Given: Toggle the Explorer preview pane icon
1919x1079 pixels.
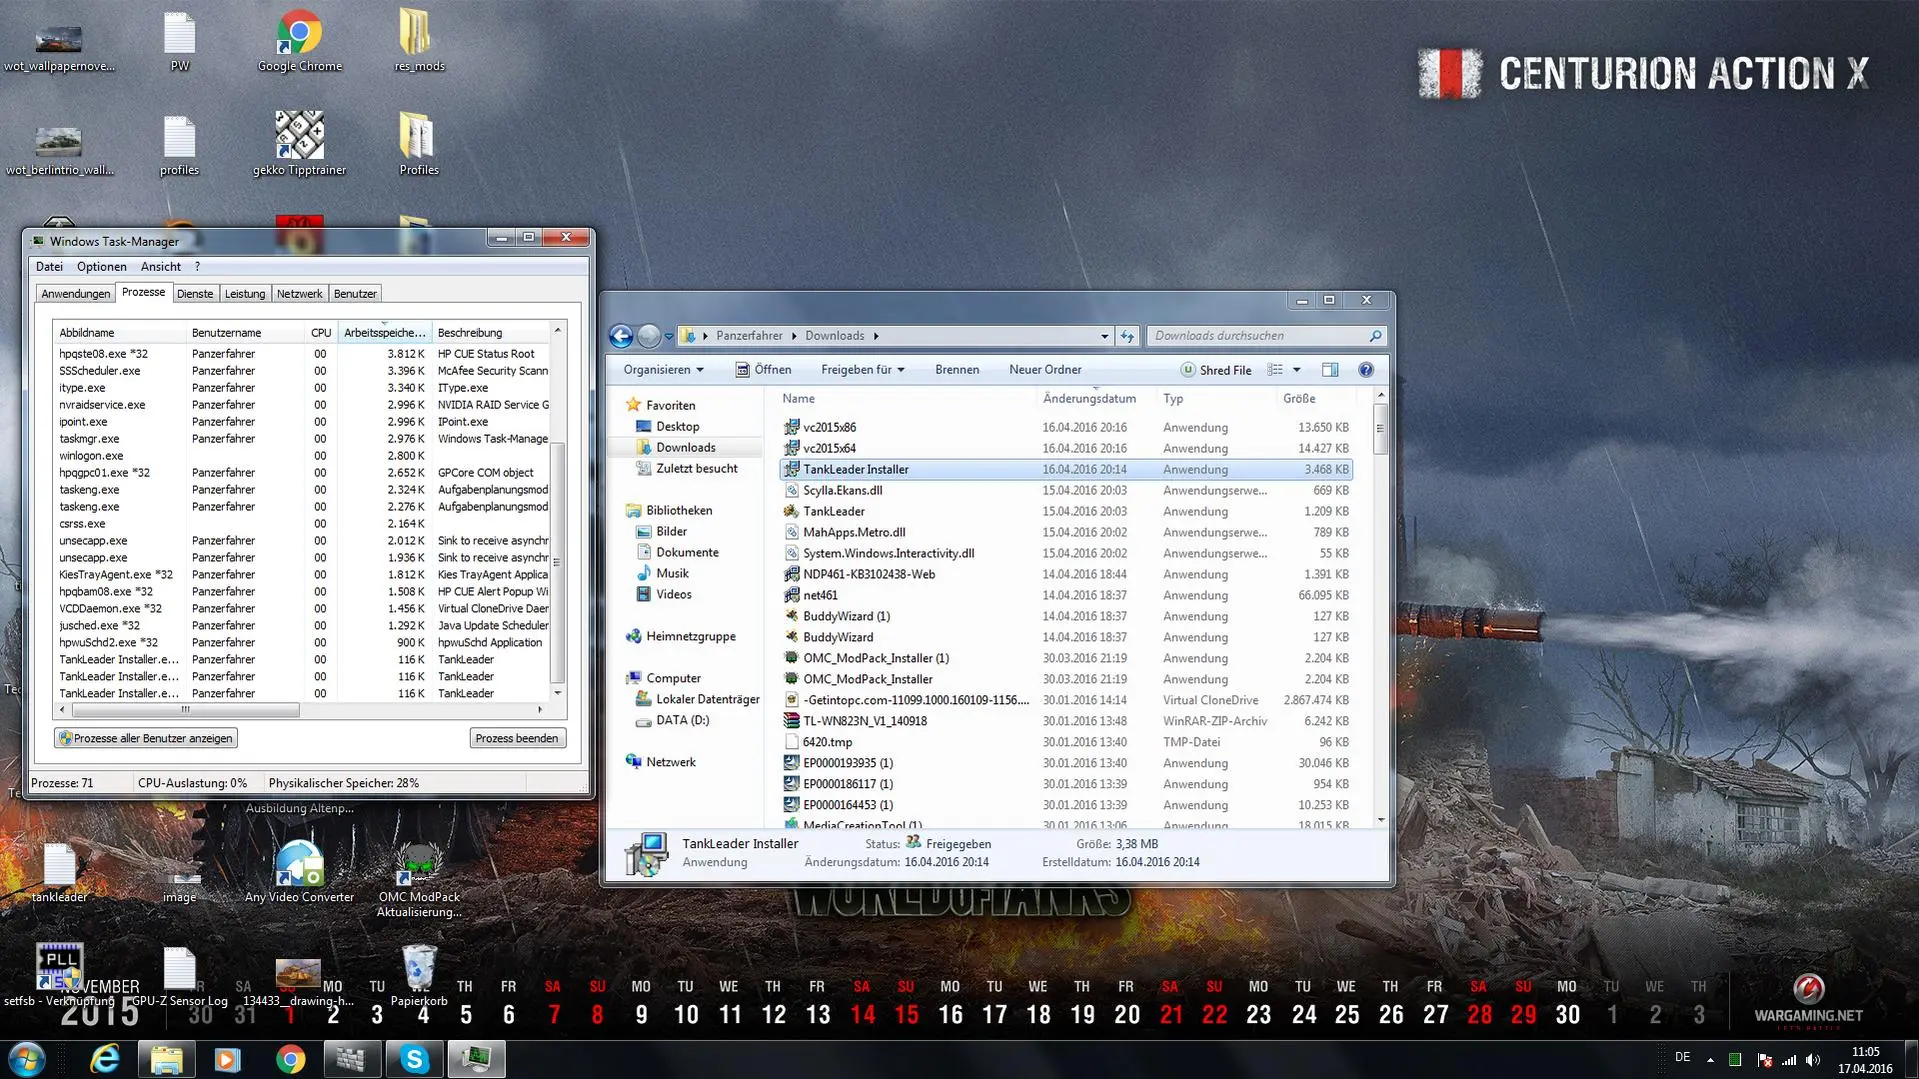Looking at the screenshot, I should tap(1330, 370).
